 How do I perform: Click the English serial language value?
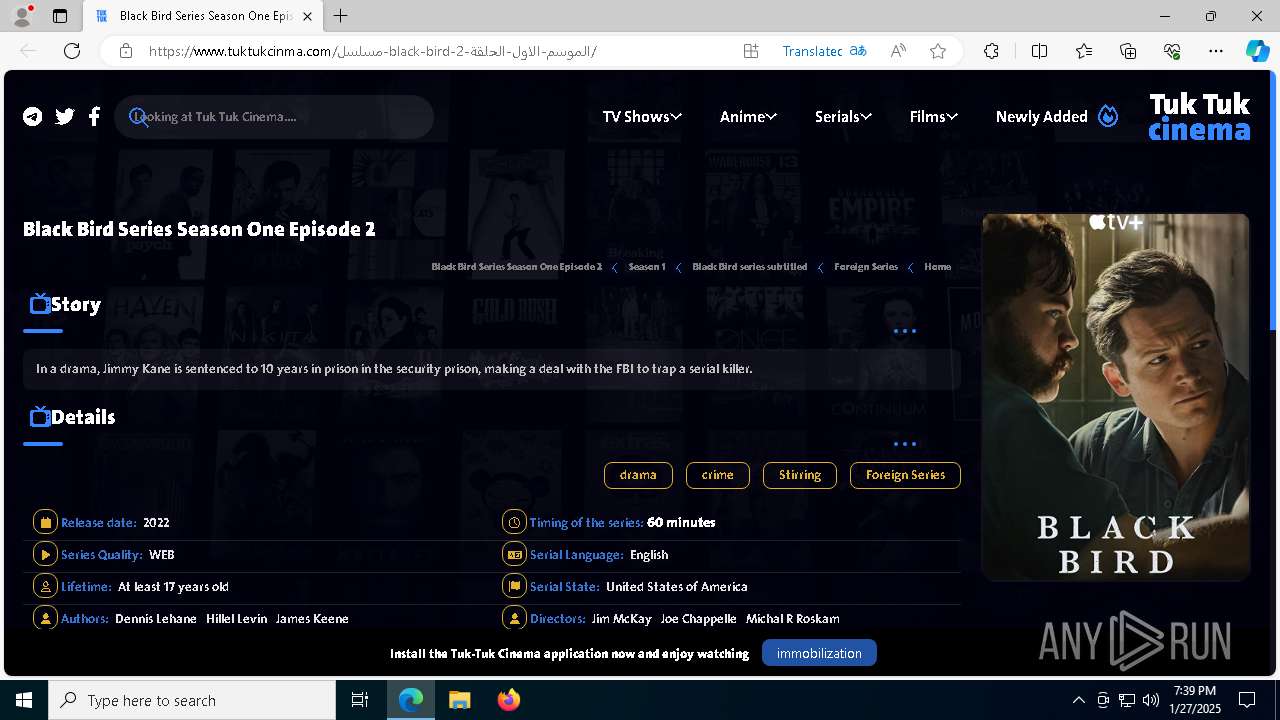pyautogui.click(x=650, y=555)
